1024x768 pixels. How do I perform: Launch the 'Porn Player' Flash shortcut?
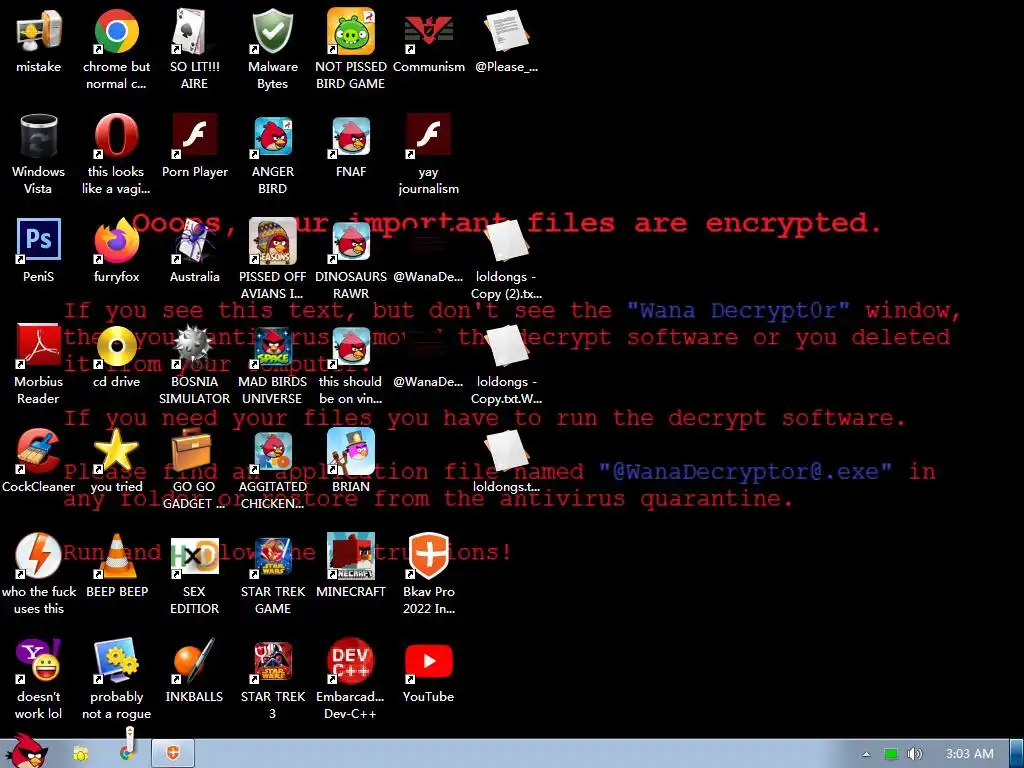coord(194,137)
